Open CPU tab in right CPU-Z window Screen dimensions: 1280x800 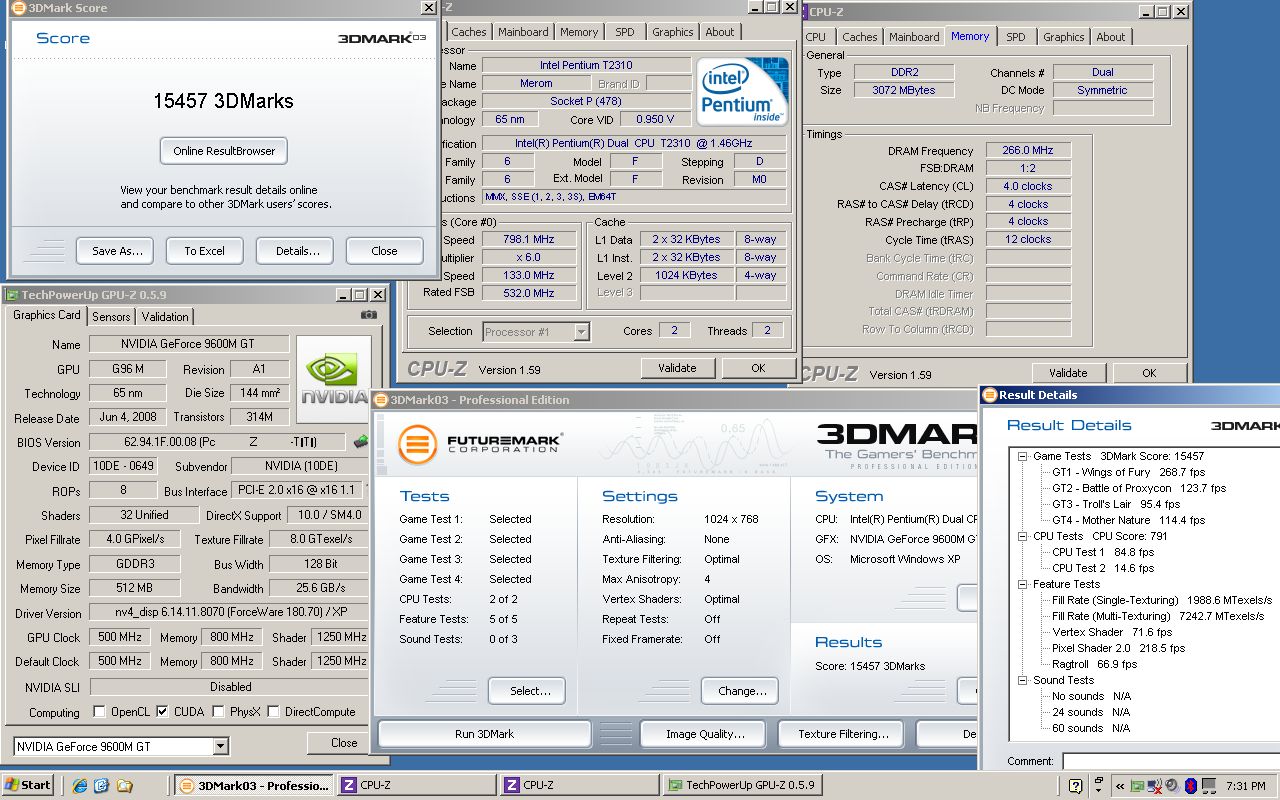click(x=816, y=37)
